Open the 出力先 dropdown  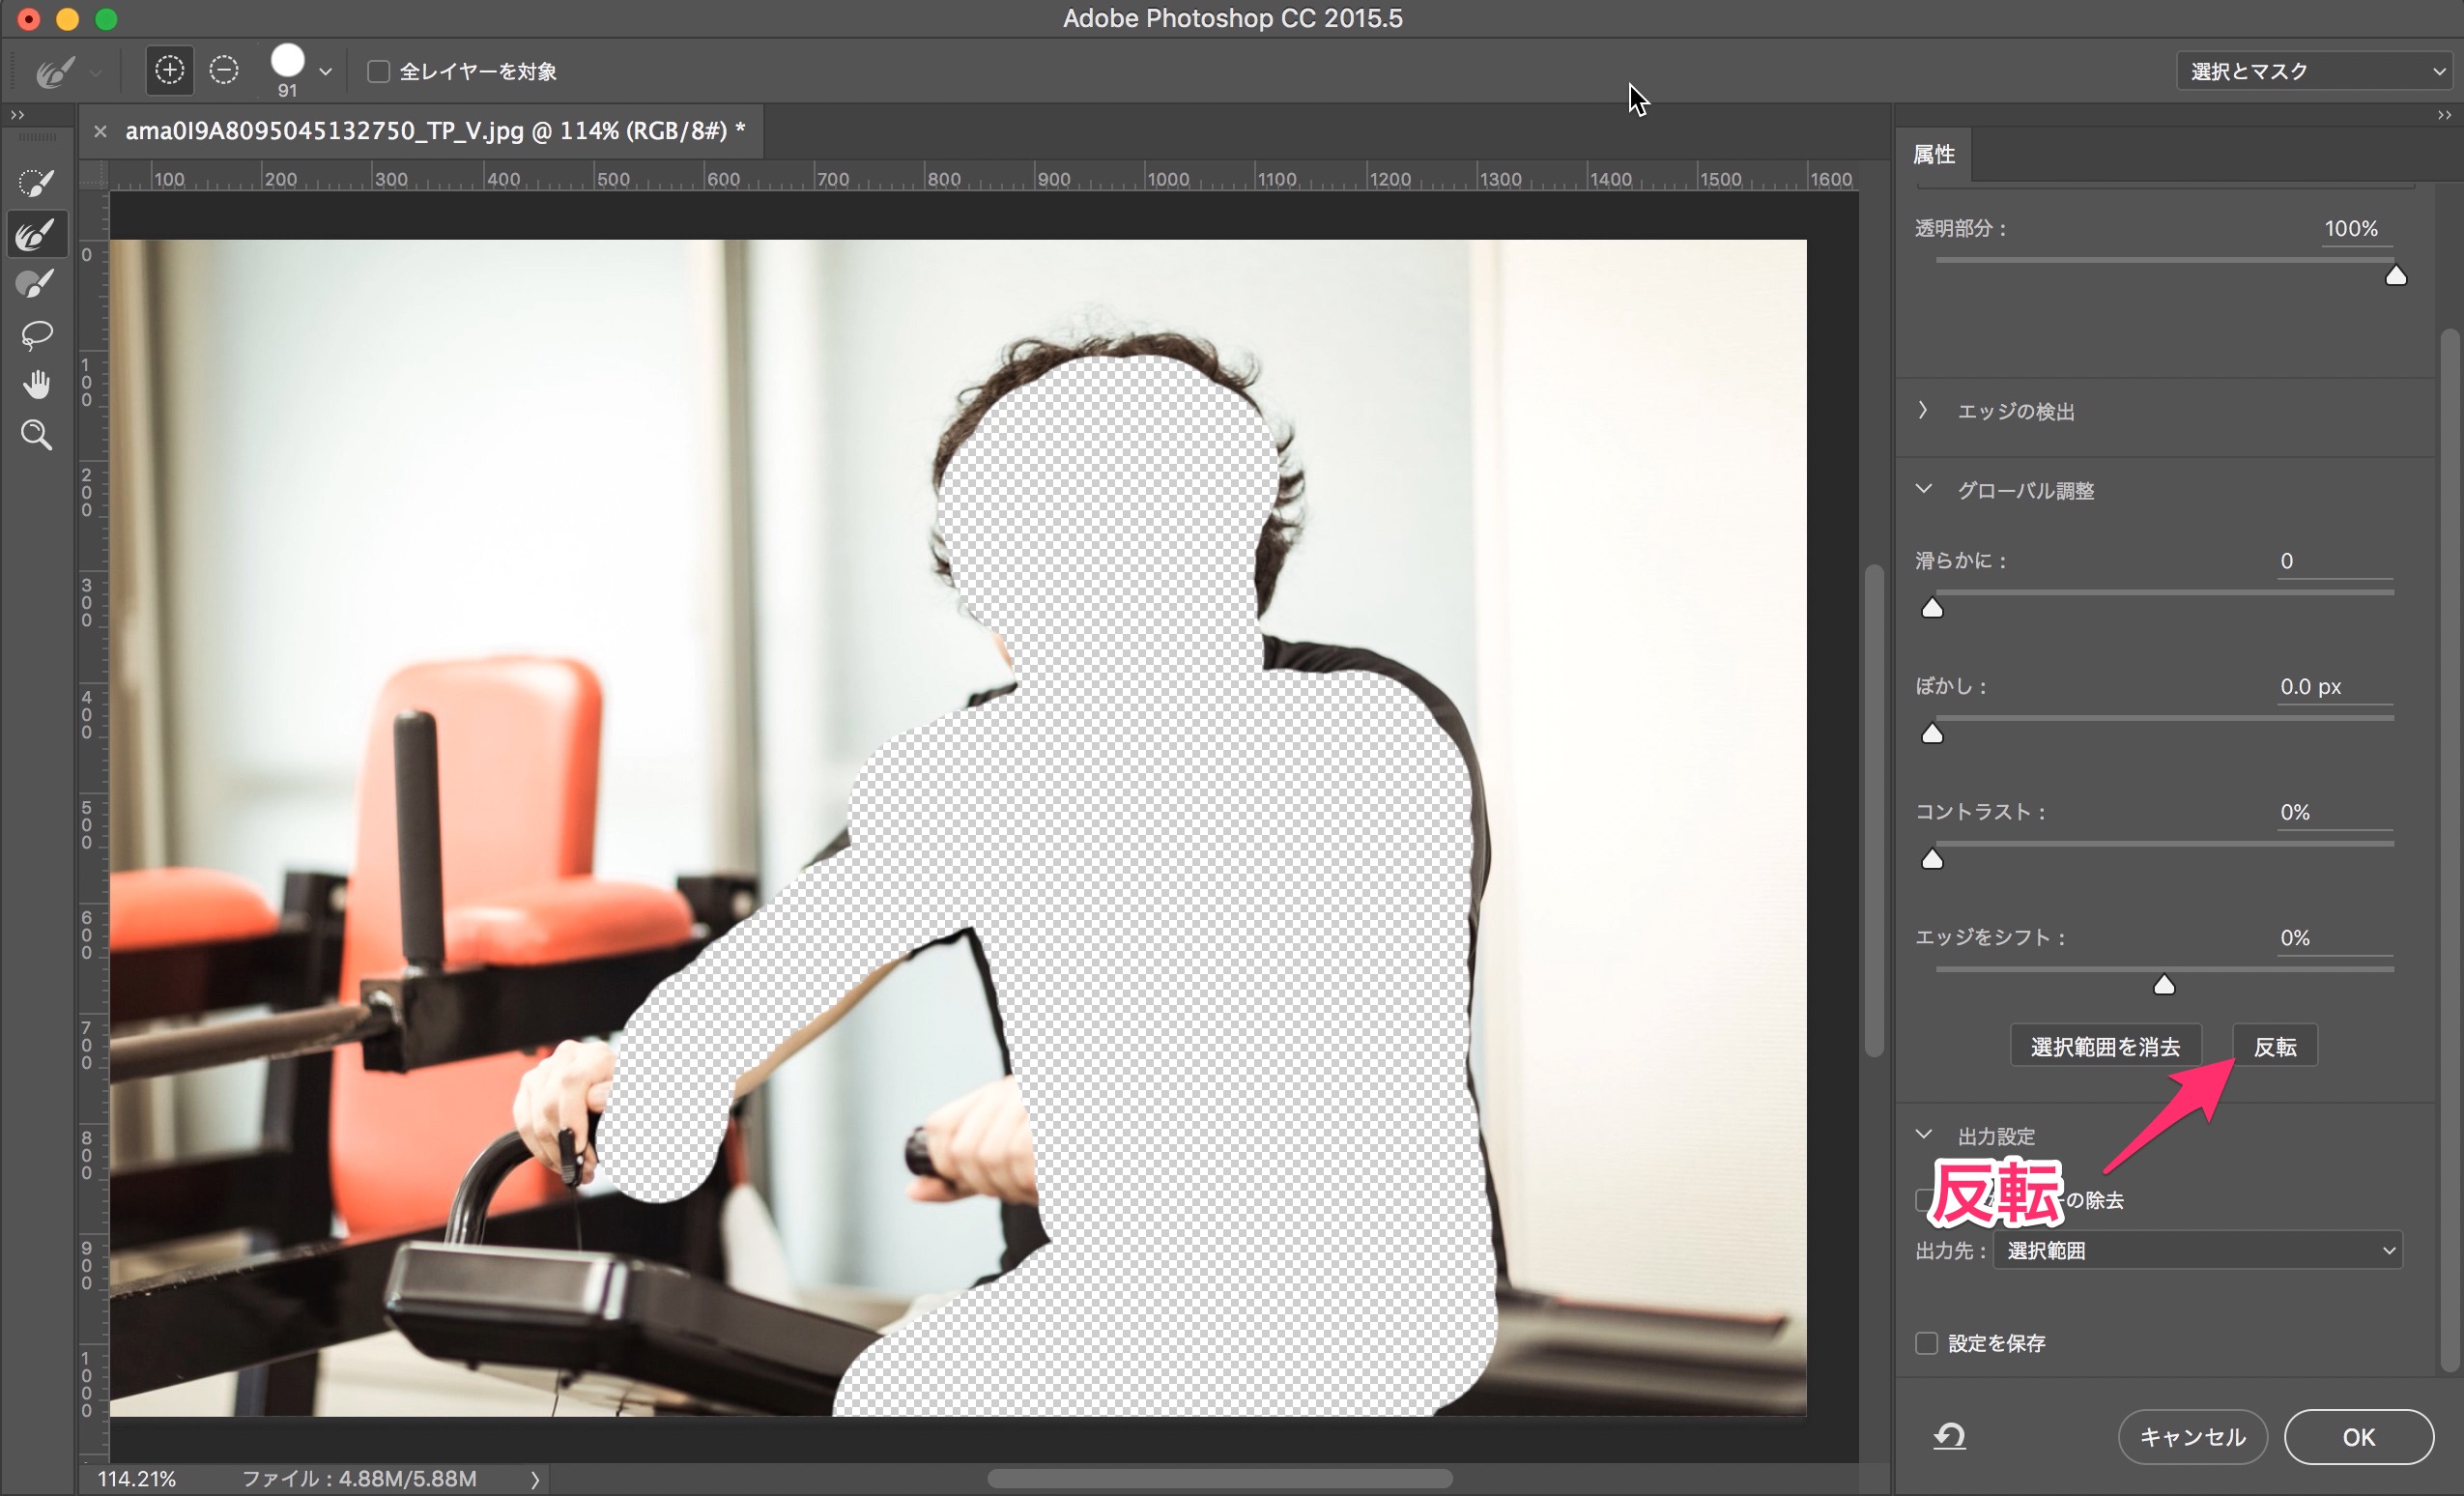tap(2197, 1250)
